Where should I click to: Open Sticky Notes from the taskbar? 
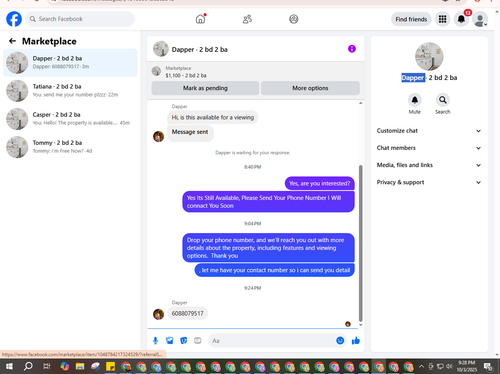110,367
